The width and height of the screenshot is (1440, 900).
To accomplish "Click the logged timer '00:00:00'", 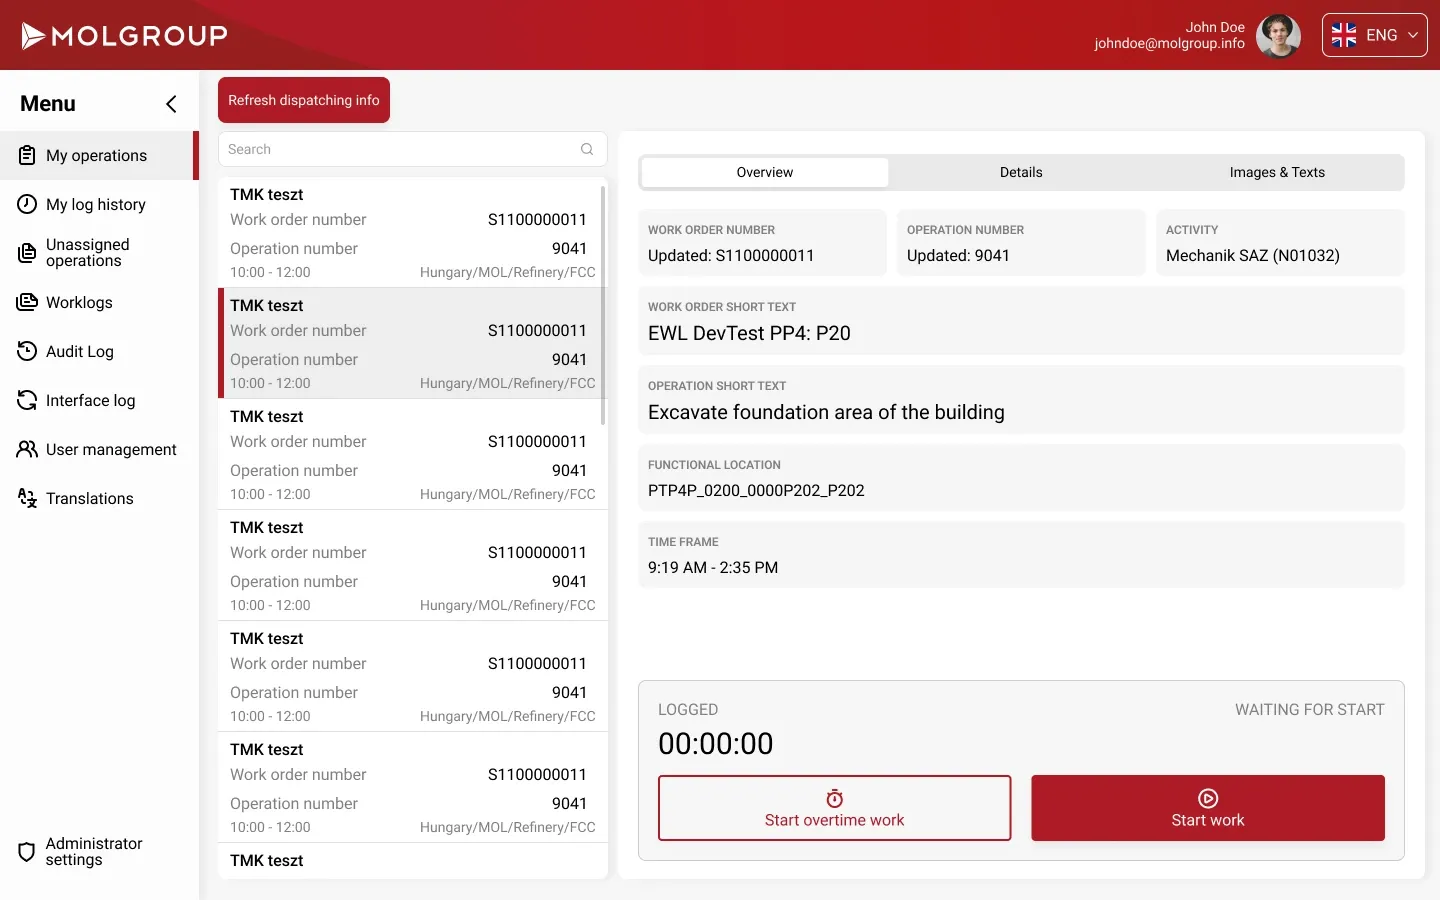I will pyautogui.click(x=716, y=744).
